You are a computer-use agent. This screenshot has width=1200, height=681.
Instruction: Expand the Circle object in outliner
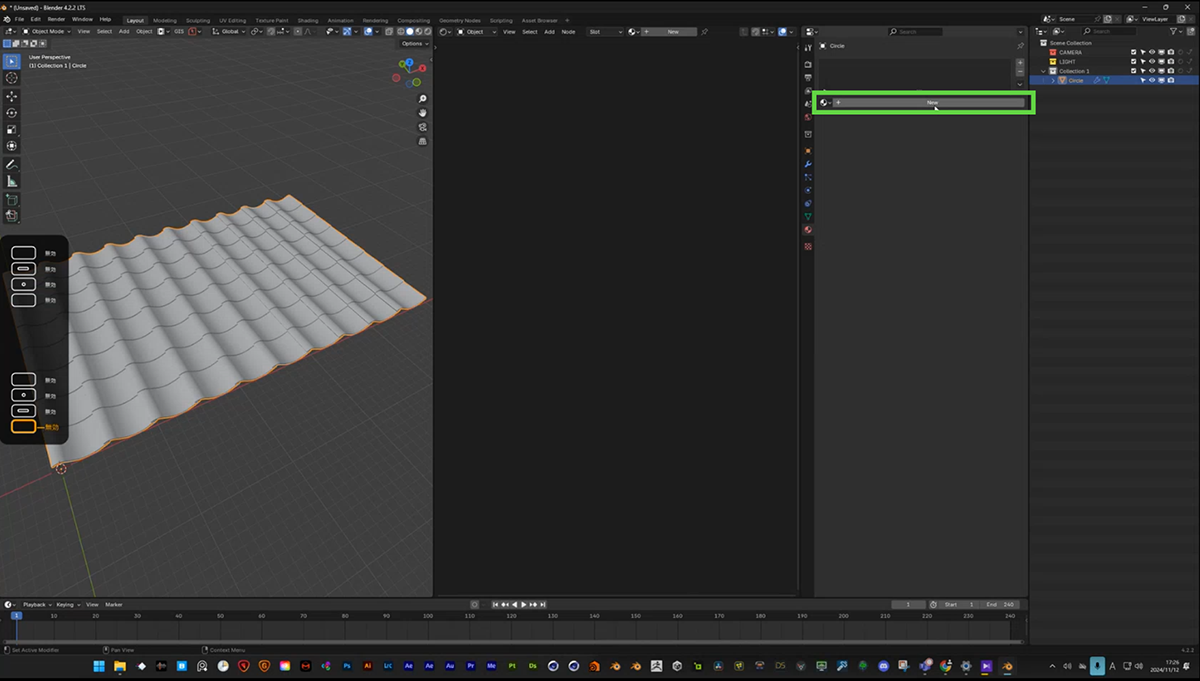click(1053, 80)
